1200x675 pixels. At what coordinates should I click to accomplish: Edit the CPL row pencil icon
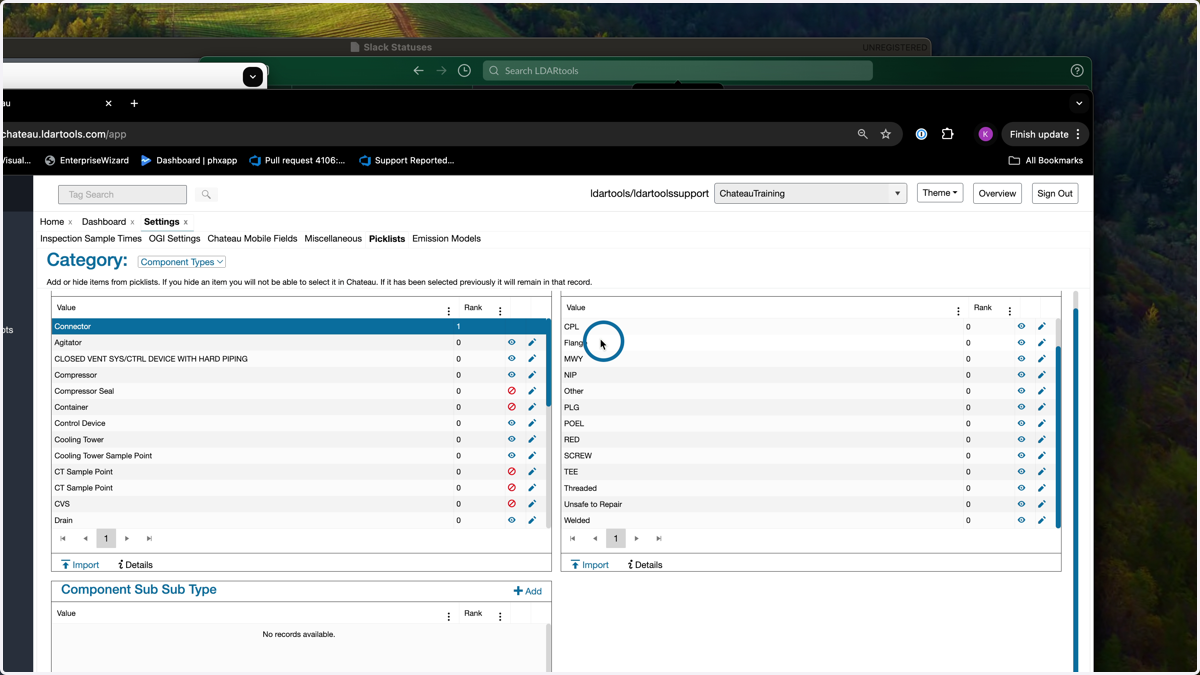1041,327
